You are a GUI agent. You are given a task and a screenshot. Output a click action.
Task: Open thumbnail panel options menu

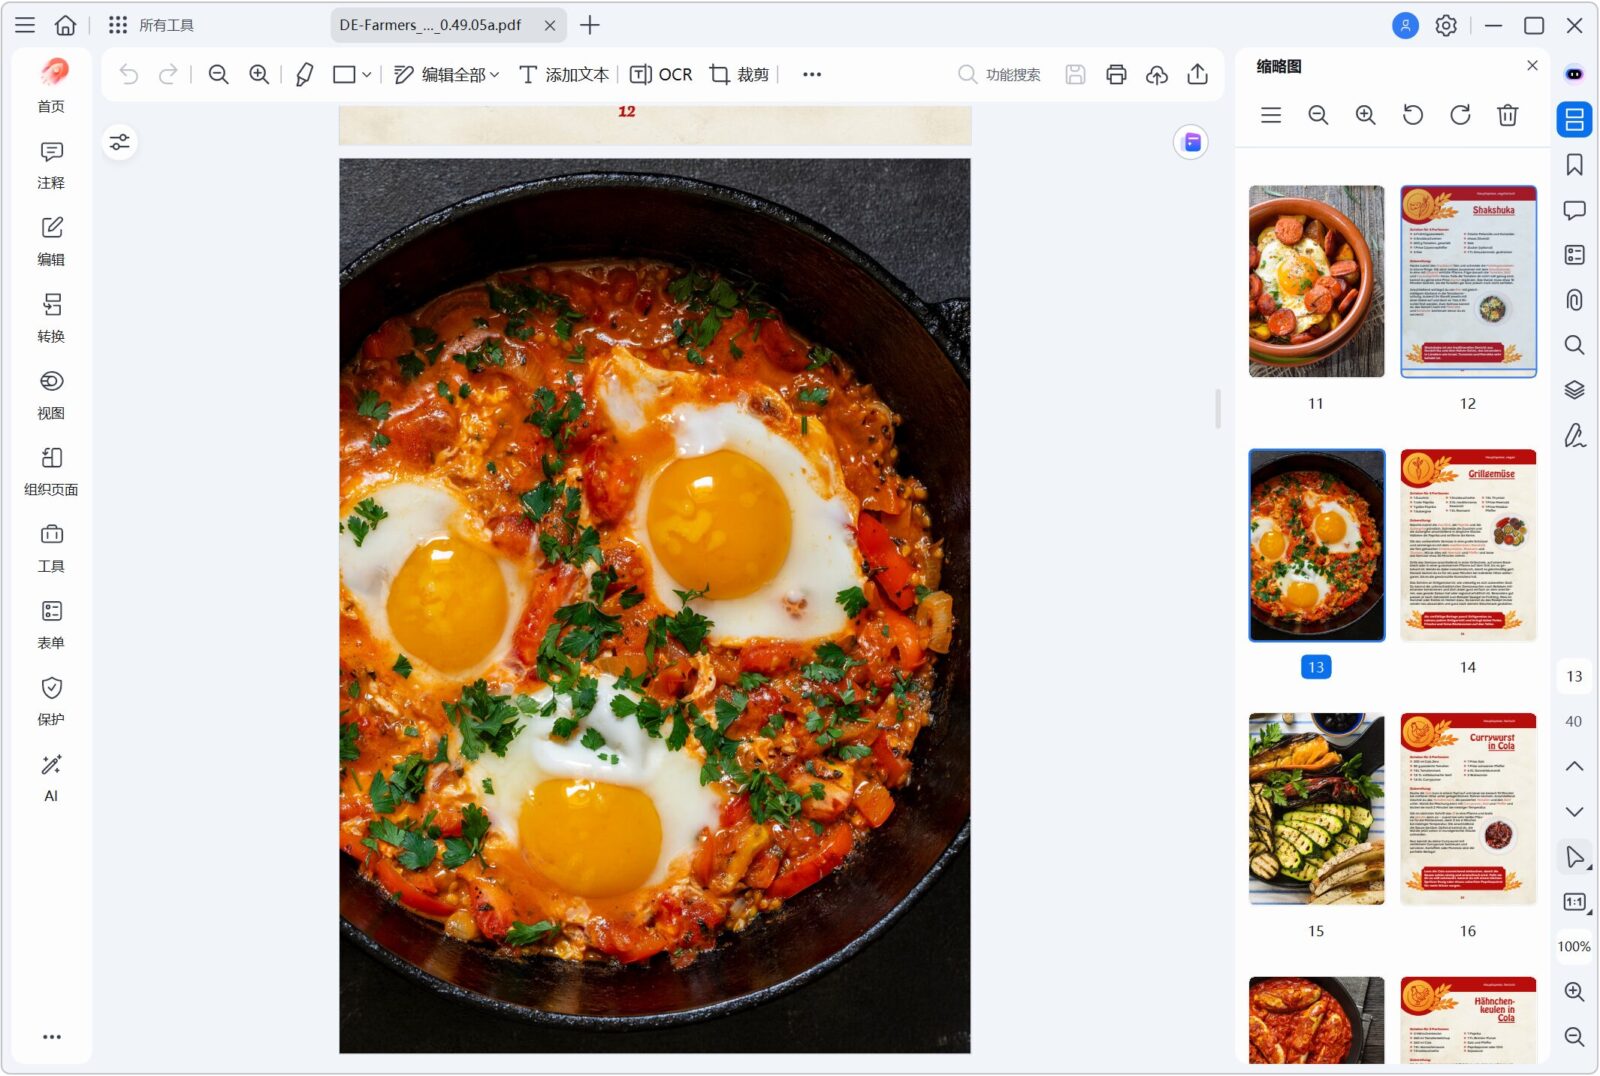click(x=1271, y=115)
